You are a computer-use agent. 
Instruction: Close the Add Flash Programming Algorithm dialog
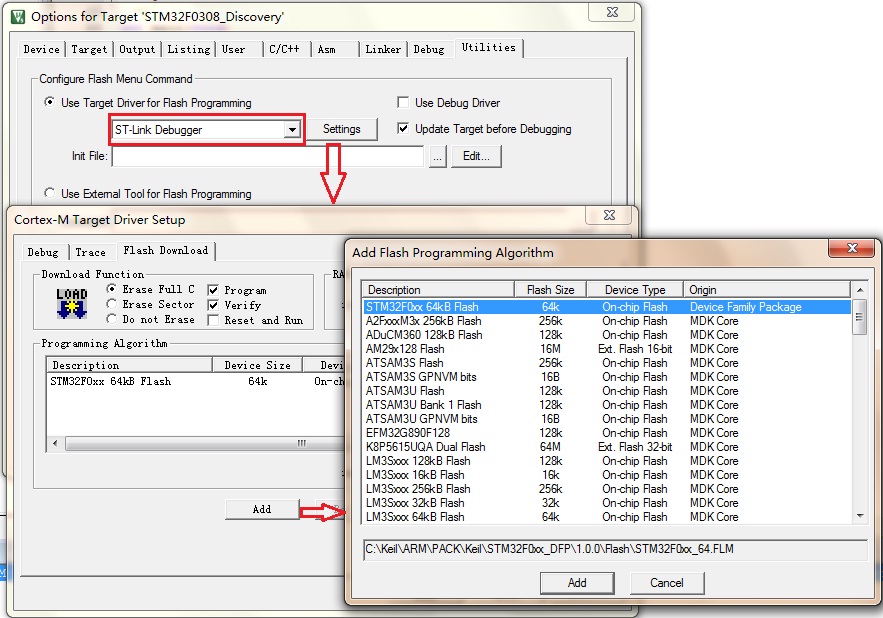click(x=851, y=248)
